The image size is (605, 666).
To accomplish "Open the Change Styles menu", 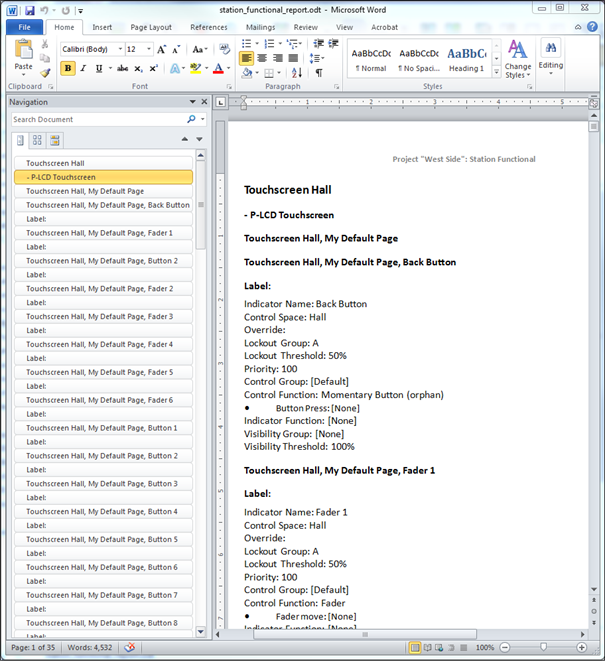I will coord(518,58).
